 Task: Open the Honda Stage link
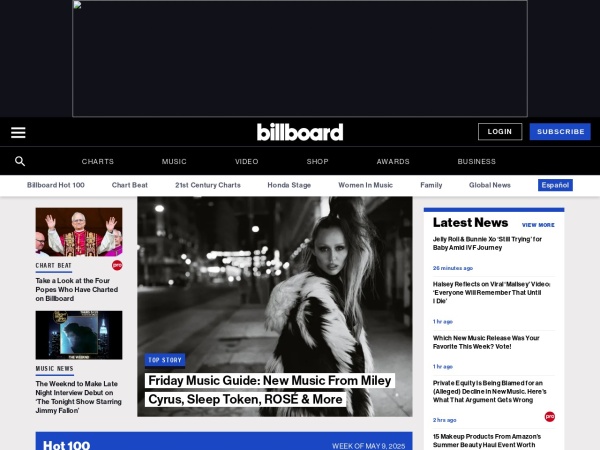tap(289, 185)
